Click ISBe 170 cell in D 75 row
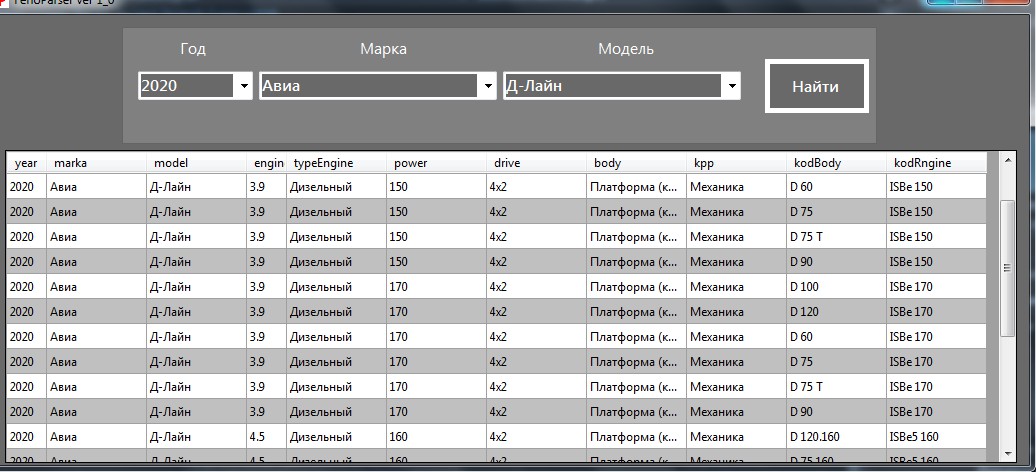The height and width of the screenshot is (472, 1036). tap(936, 362)
